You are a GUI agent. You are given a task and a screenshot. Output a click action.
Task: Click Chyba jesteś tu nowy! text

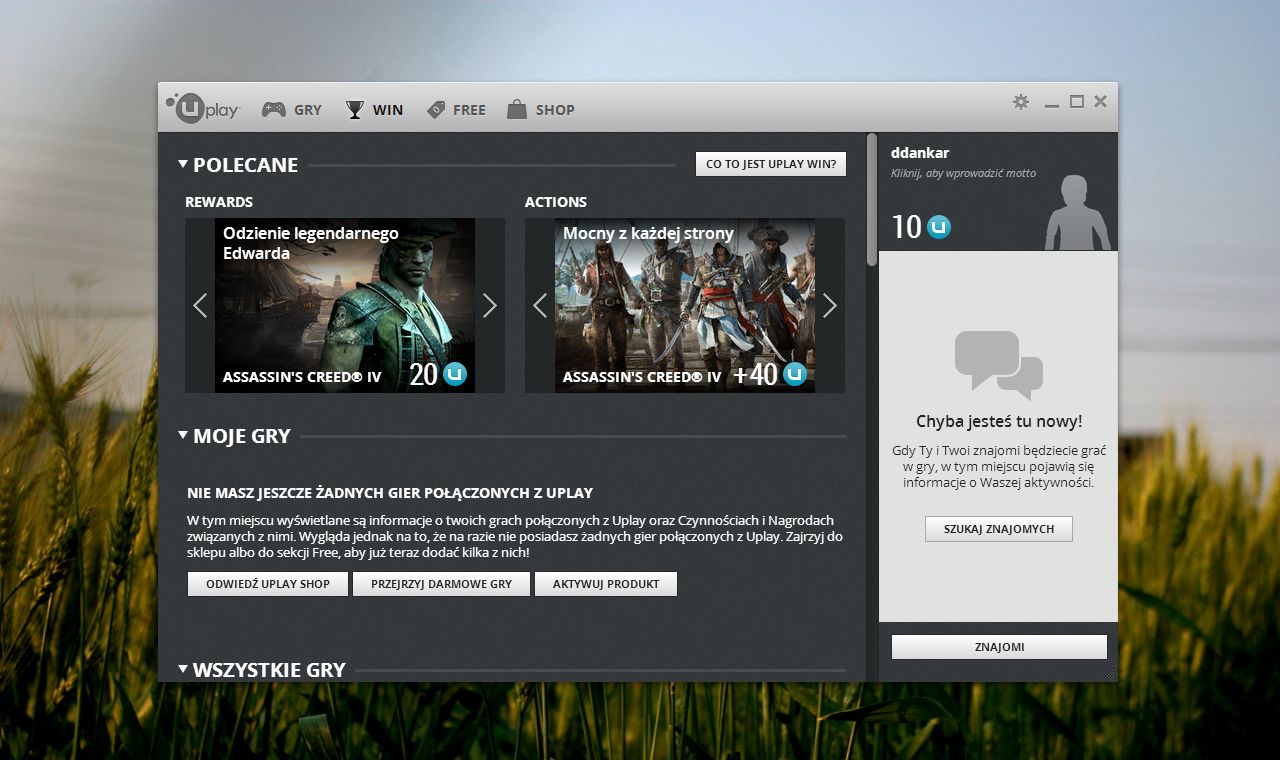coord(999,422)
